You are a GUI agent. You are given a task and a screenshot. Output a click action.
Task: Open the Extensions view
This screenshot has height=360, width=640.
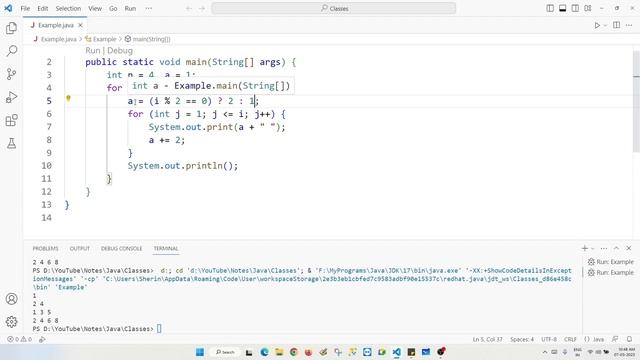coord(11,120)
